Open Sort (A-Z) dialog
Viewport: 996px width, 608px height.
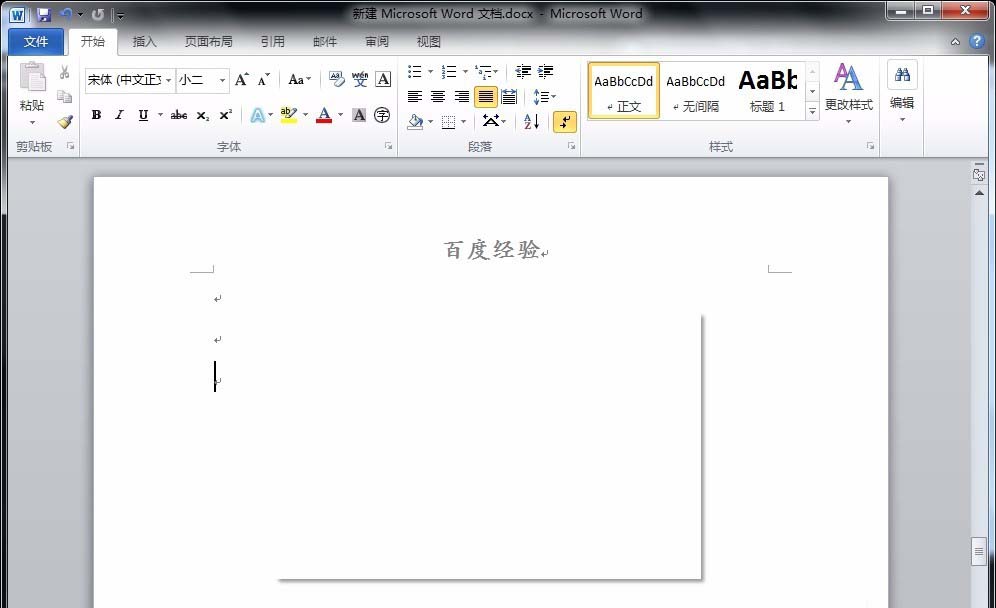click(x=532, y=121)
